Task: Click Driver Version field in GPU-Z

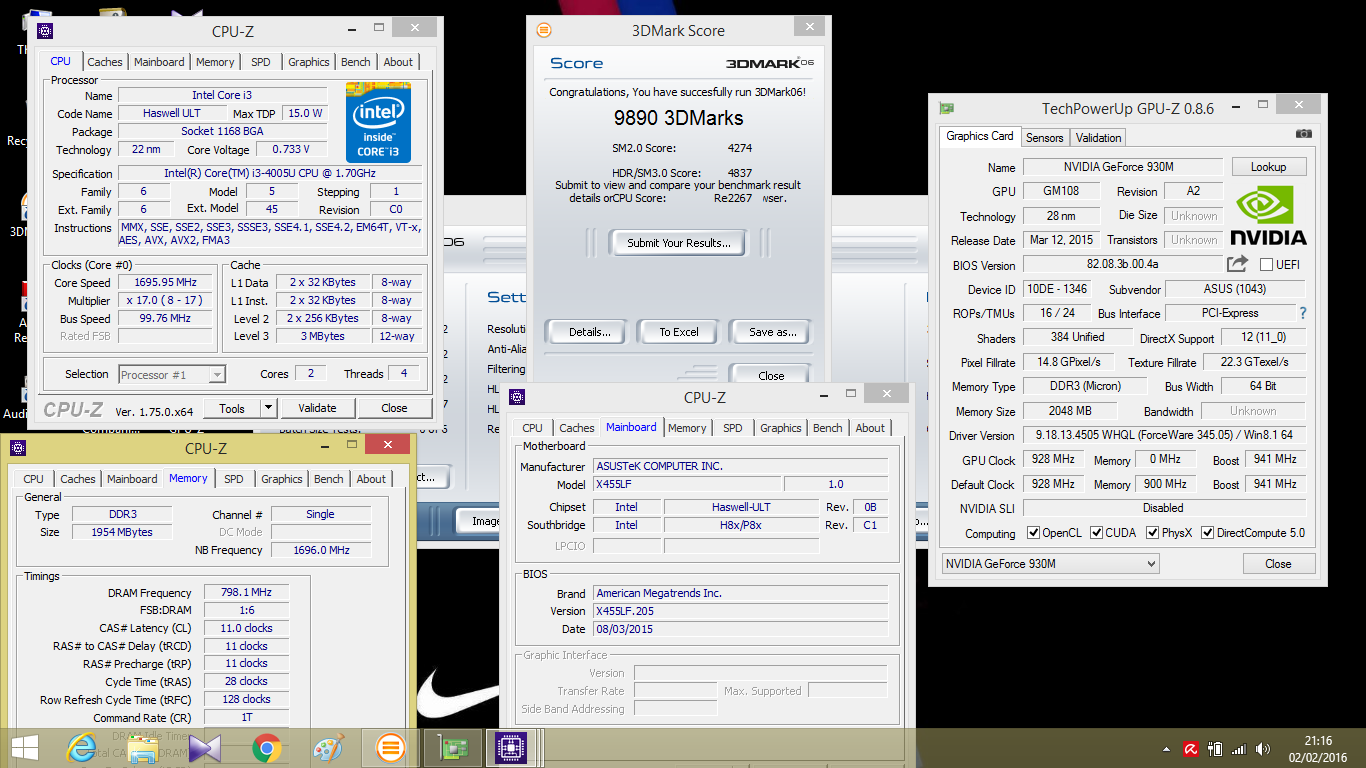Action: tap(1163, 436)
